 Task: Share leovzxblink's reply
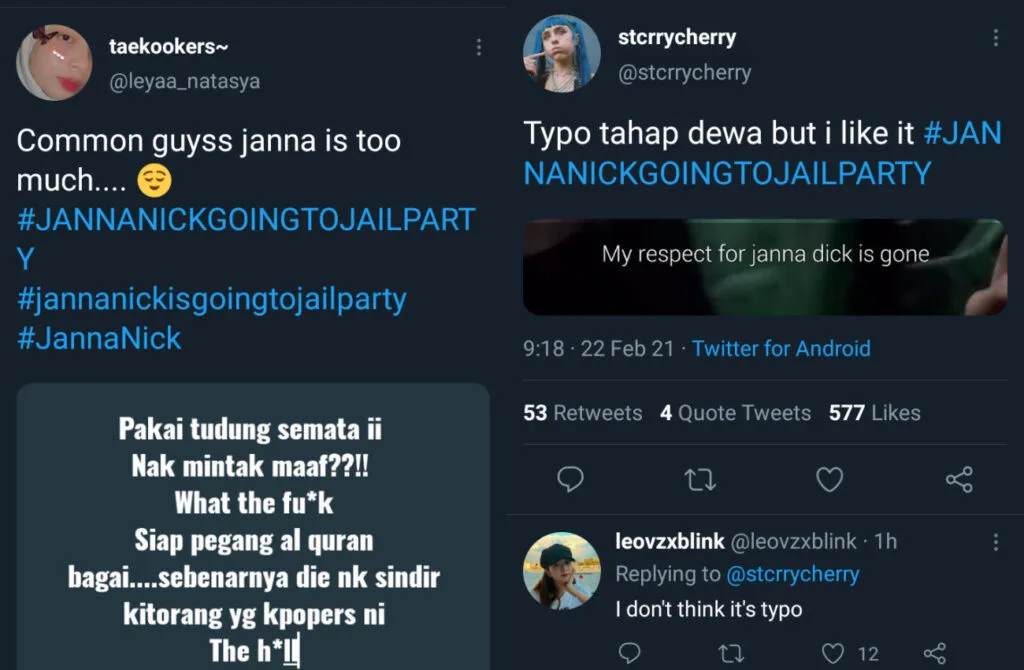(x=935, y=653)
